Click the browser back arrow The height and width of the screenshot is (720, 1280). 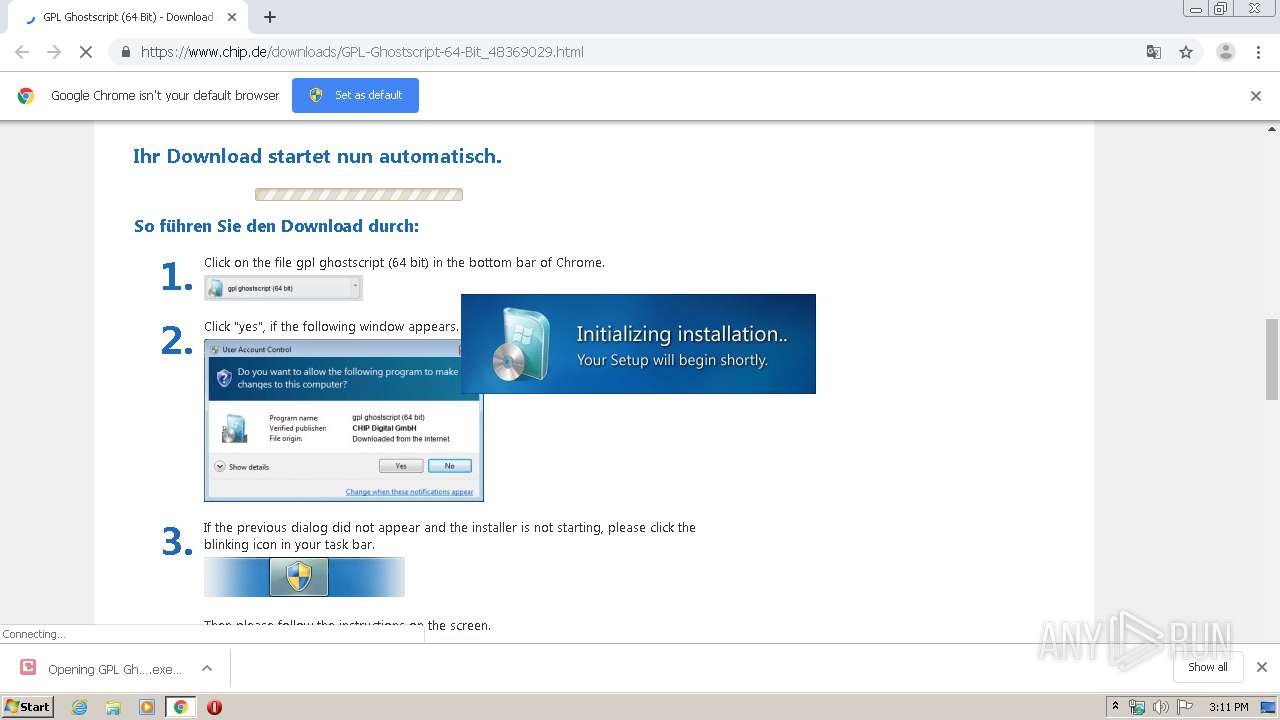(22, 52)
